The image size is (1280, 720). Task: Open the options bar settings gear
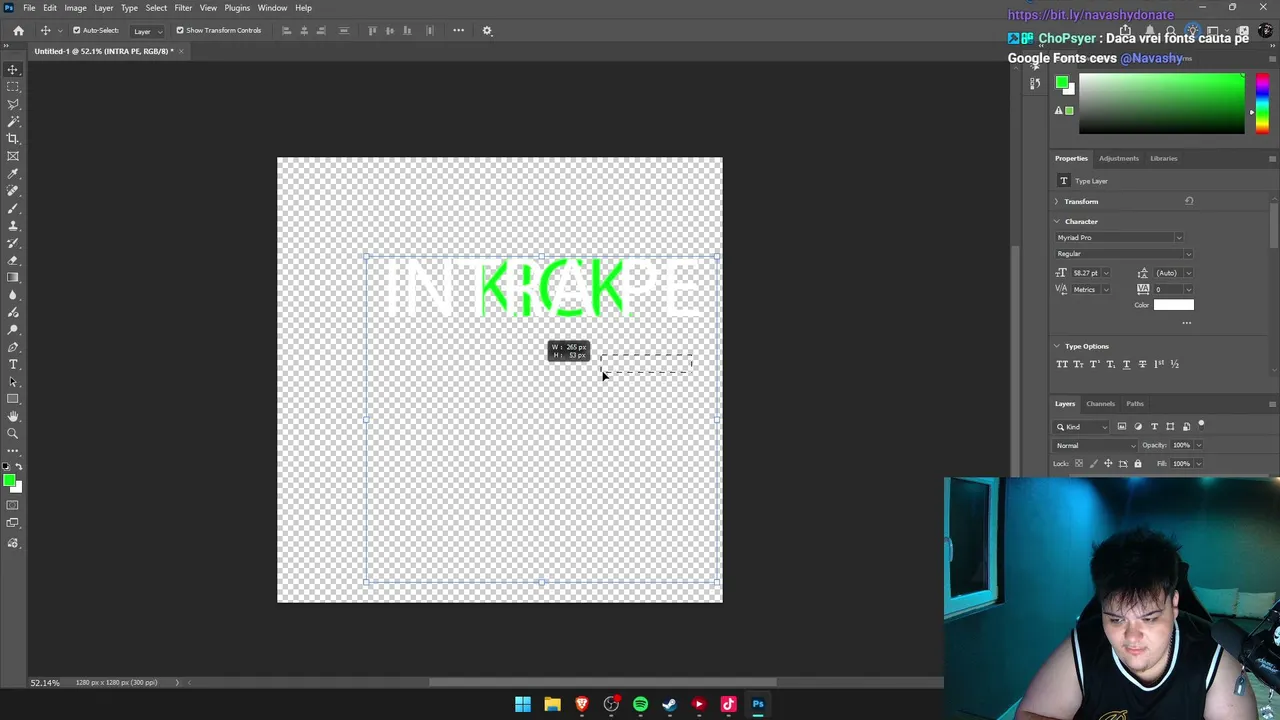(x=487, y=30)
